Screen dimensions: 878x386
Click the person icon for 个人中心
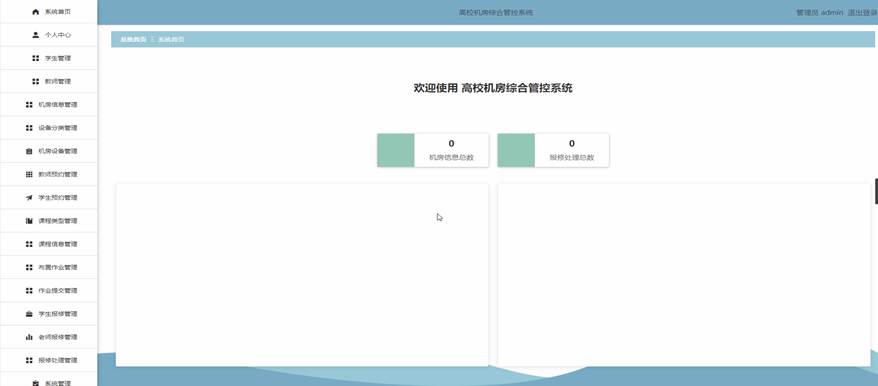pyautogui.click(x=36, y=35)
